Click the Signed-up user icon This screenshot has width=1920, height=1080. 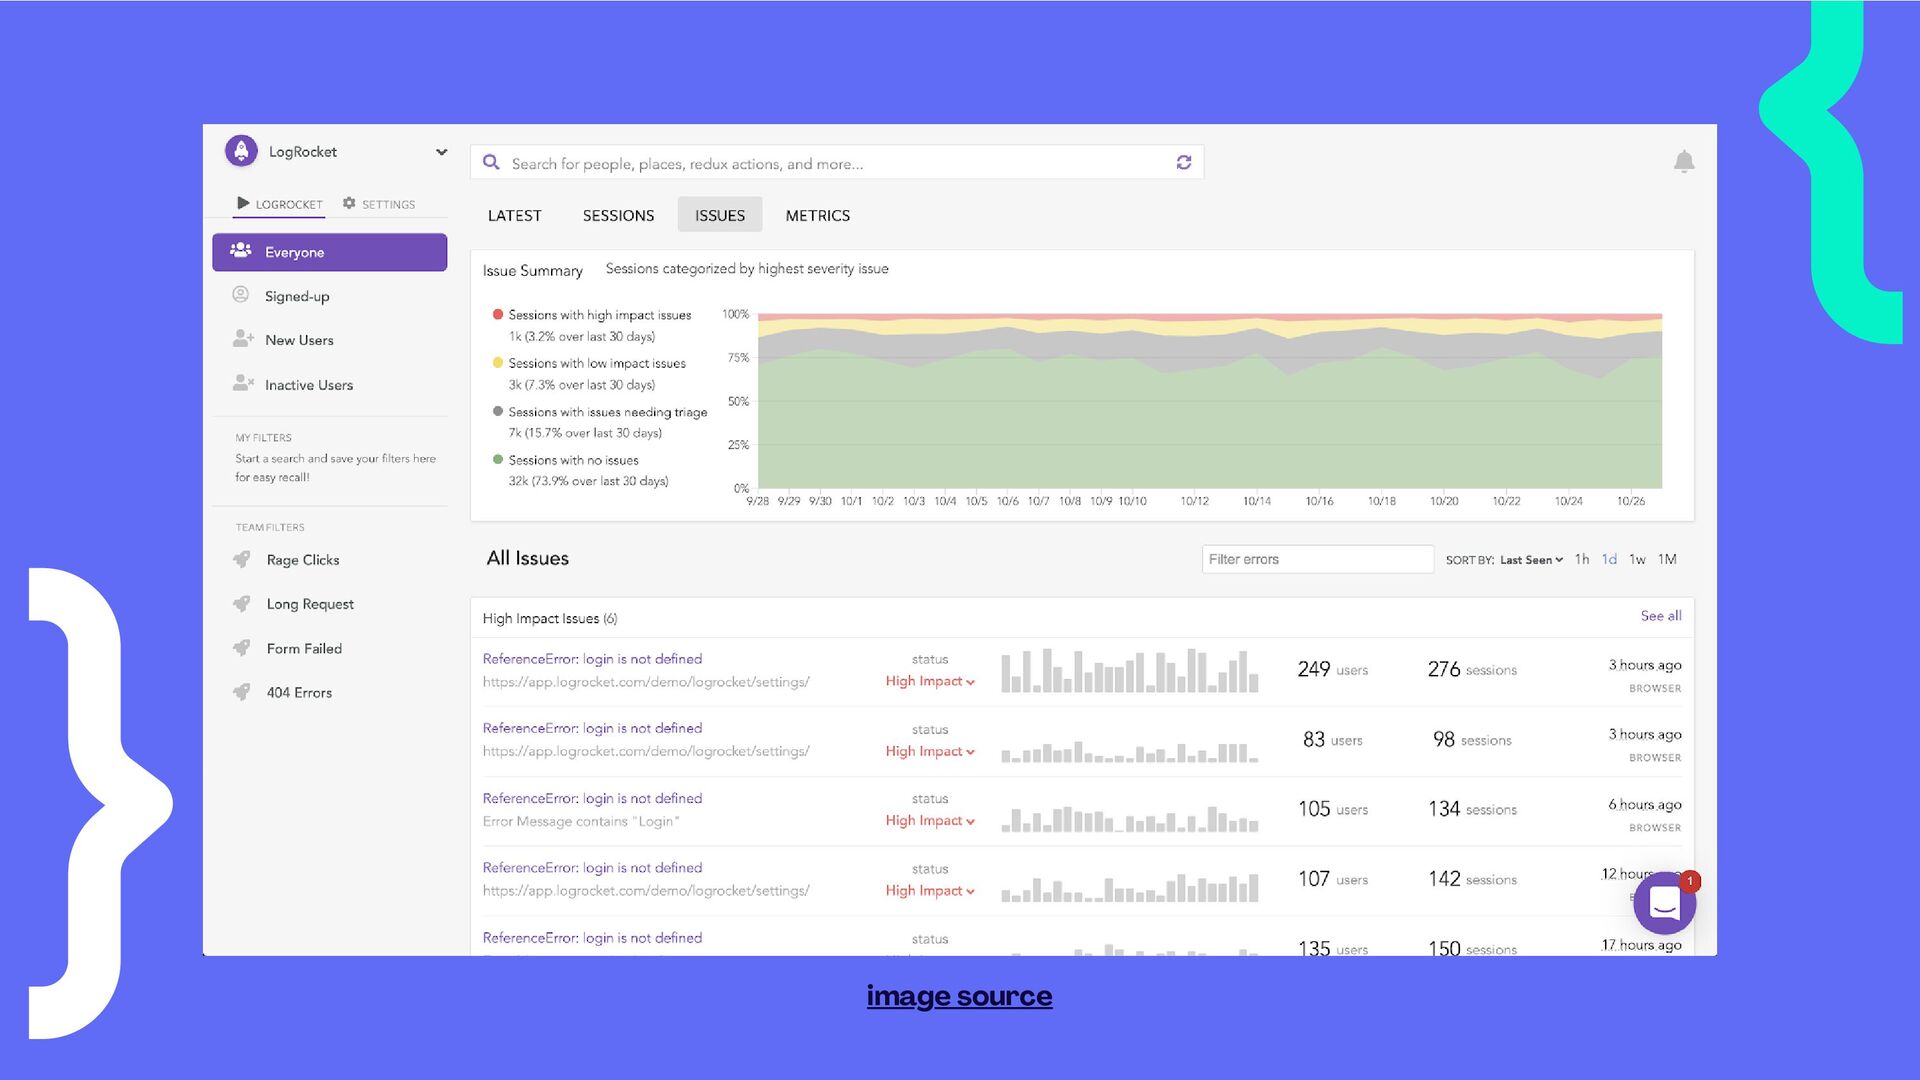point(241,295)
